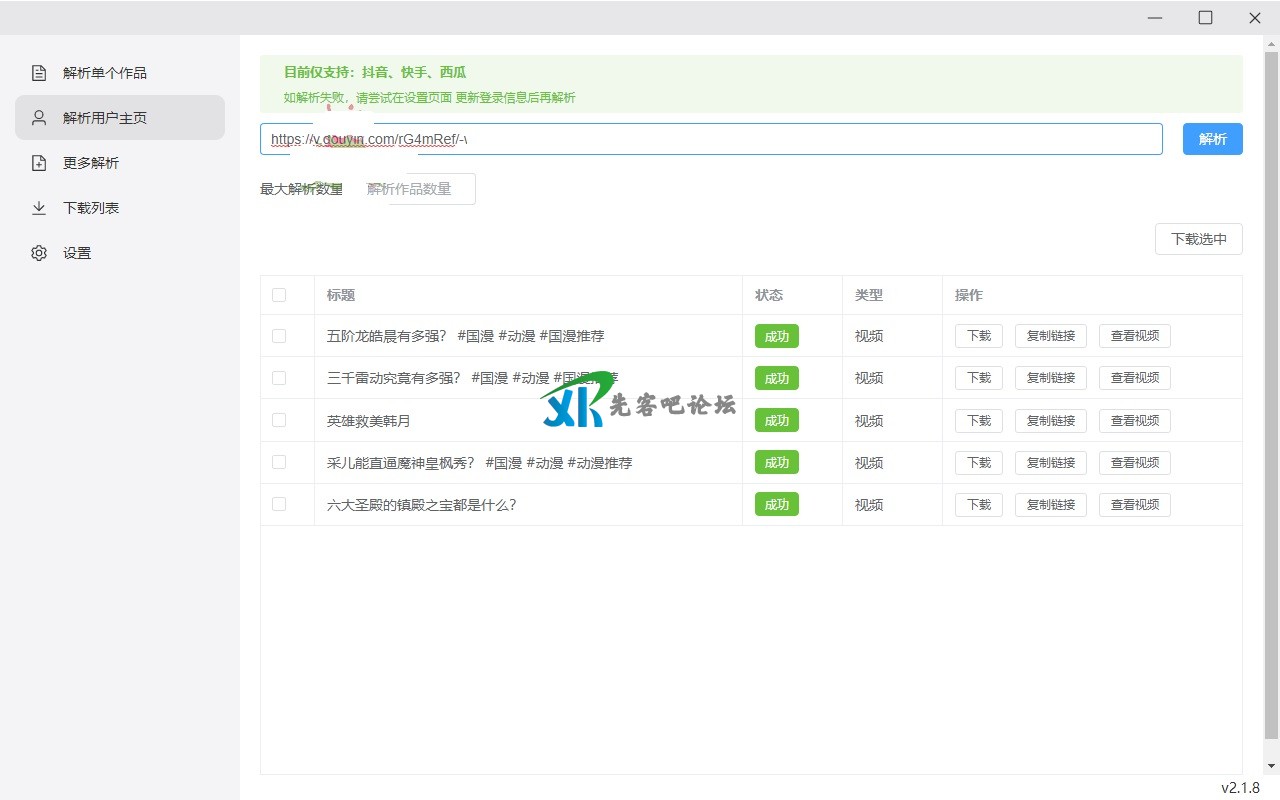Click the file-plus icon for 更多解析

[39, 163]
